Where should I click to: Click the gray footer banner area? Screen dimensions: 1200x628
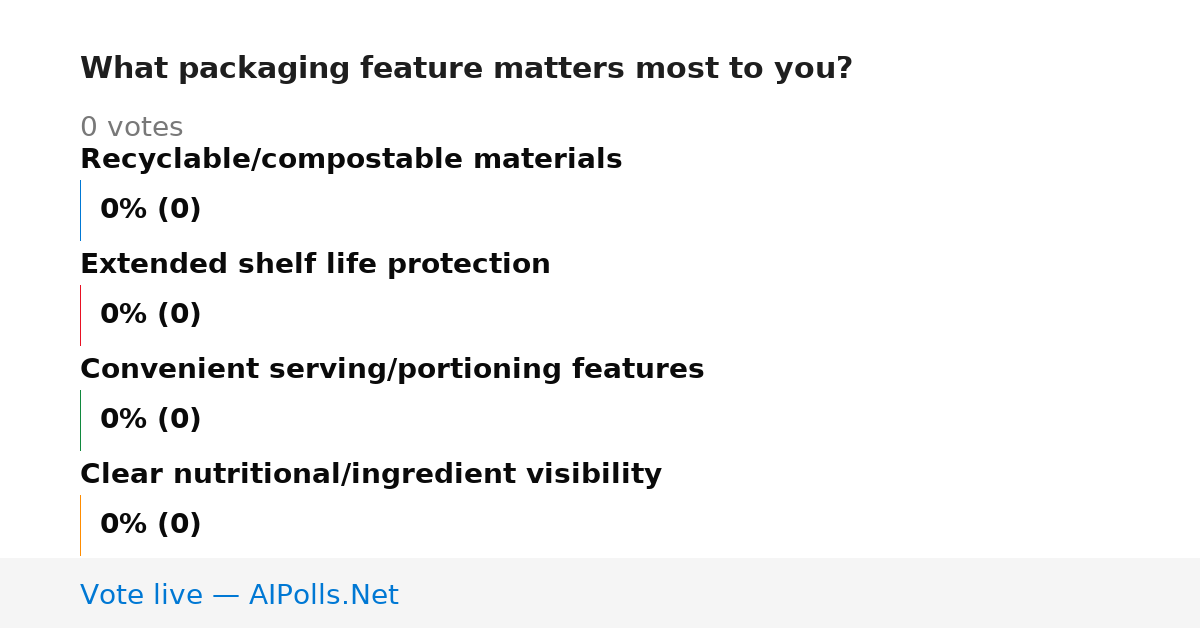600,593
